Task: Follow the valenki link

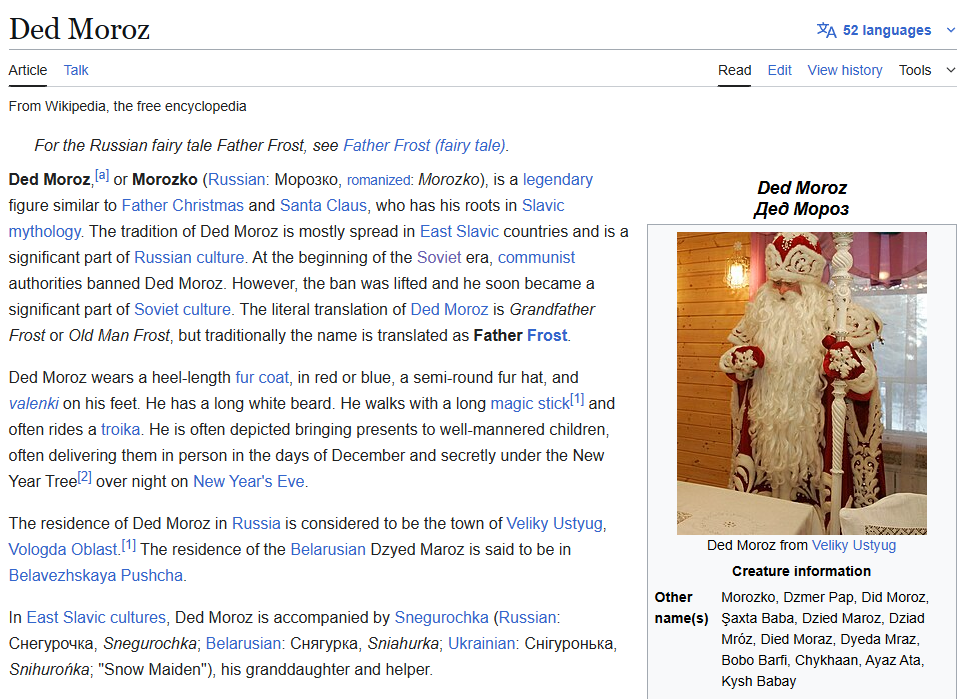Action: 34,404
